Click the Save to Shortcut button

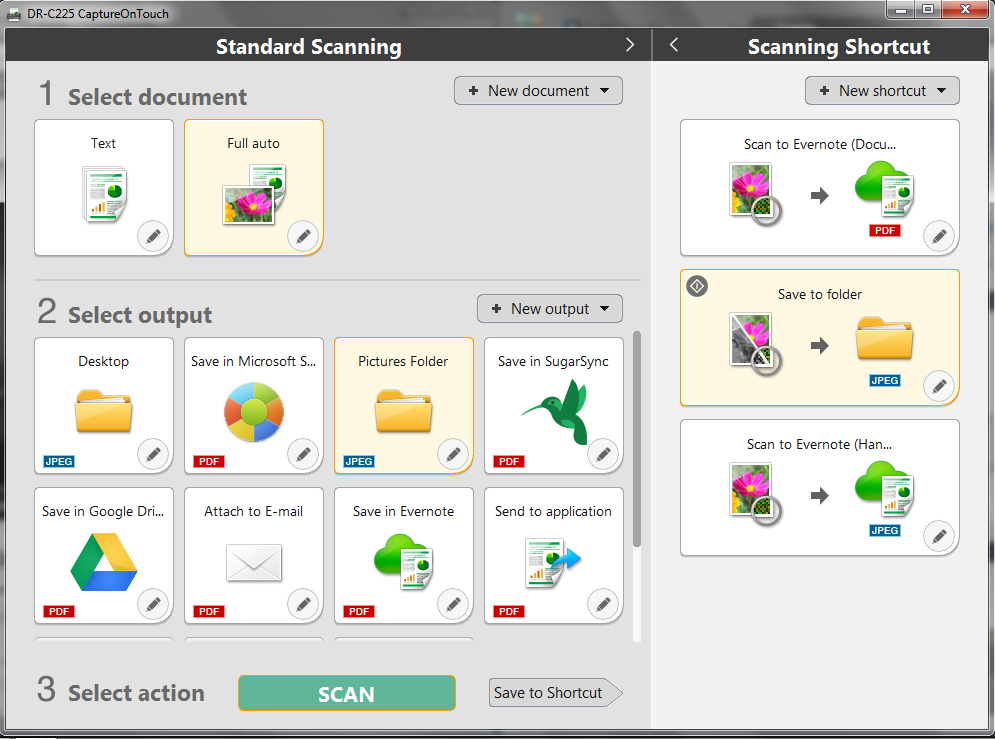tap(555, 693)
